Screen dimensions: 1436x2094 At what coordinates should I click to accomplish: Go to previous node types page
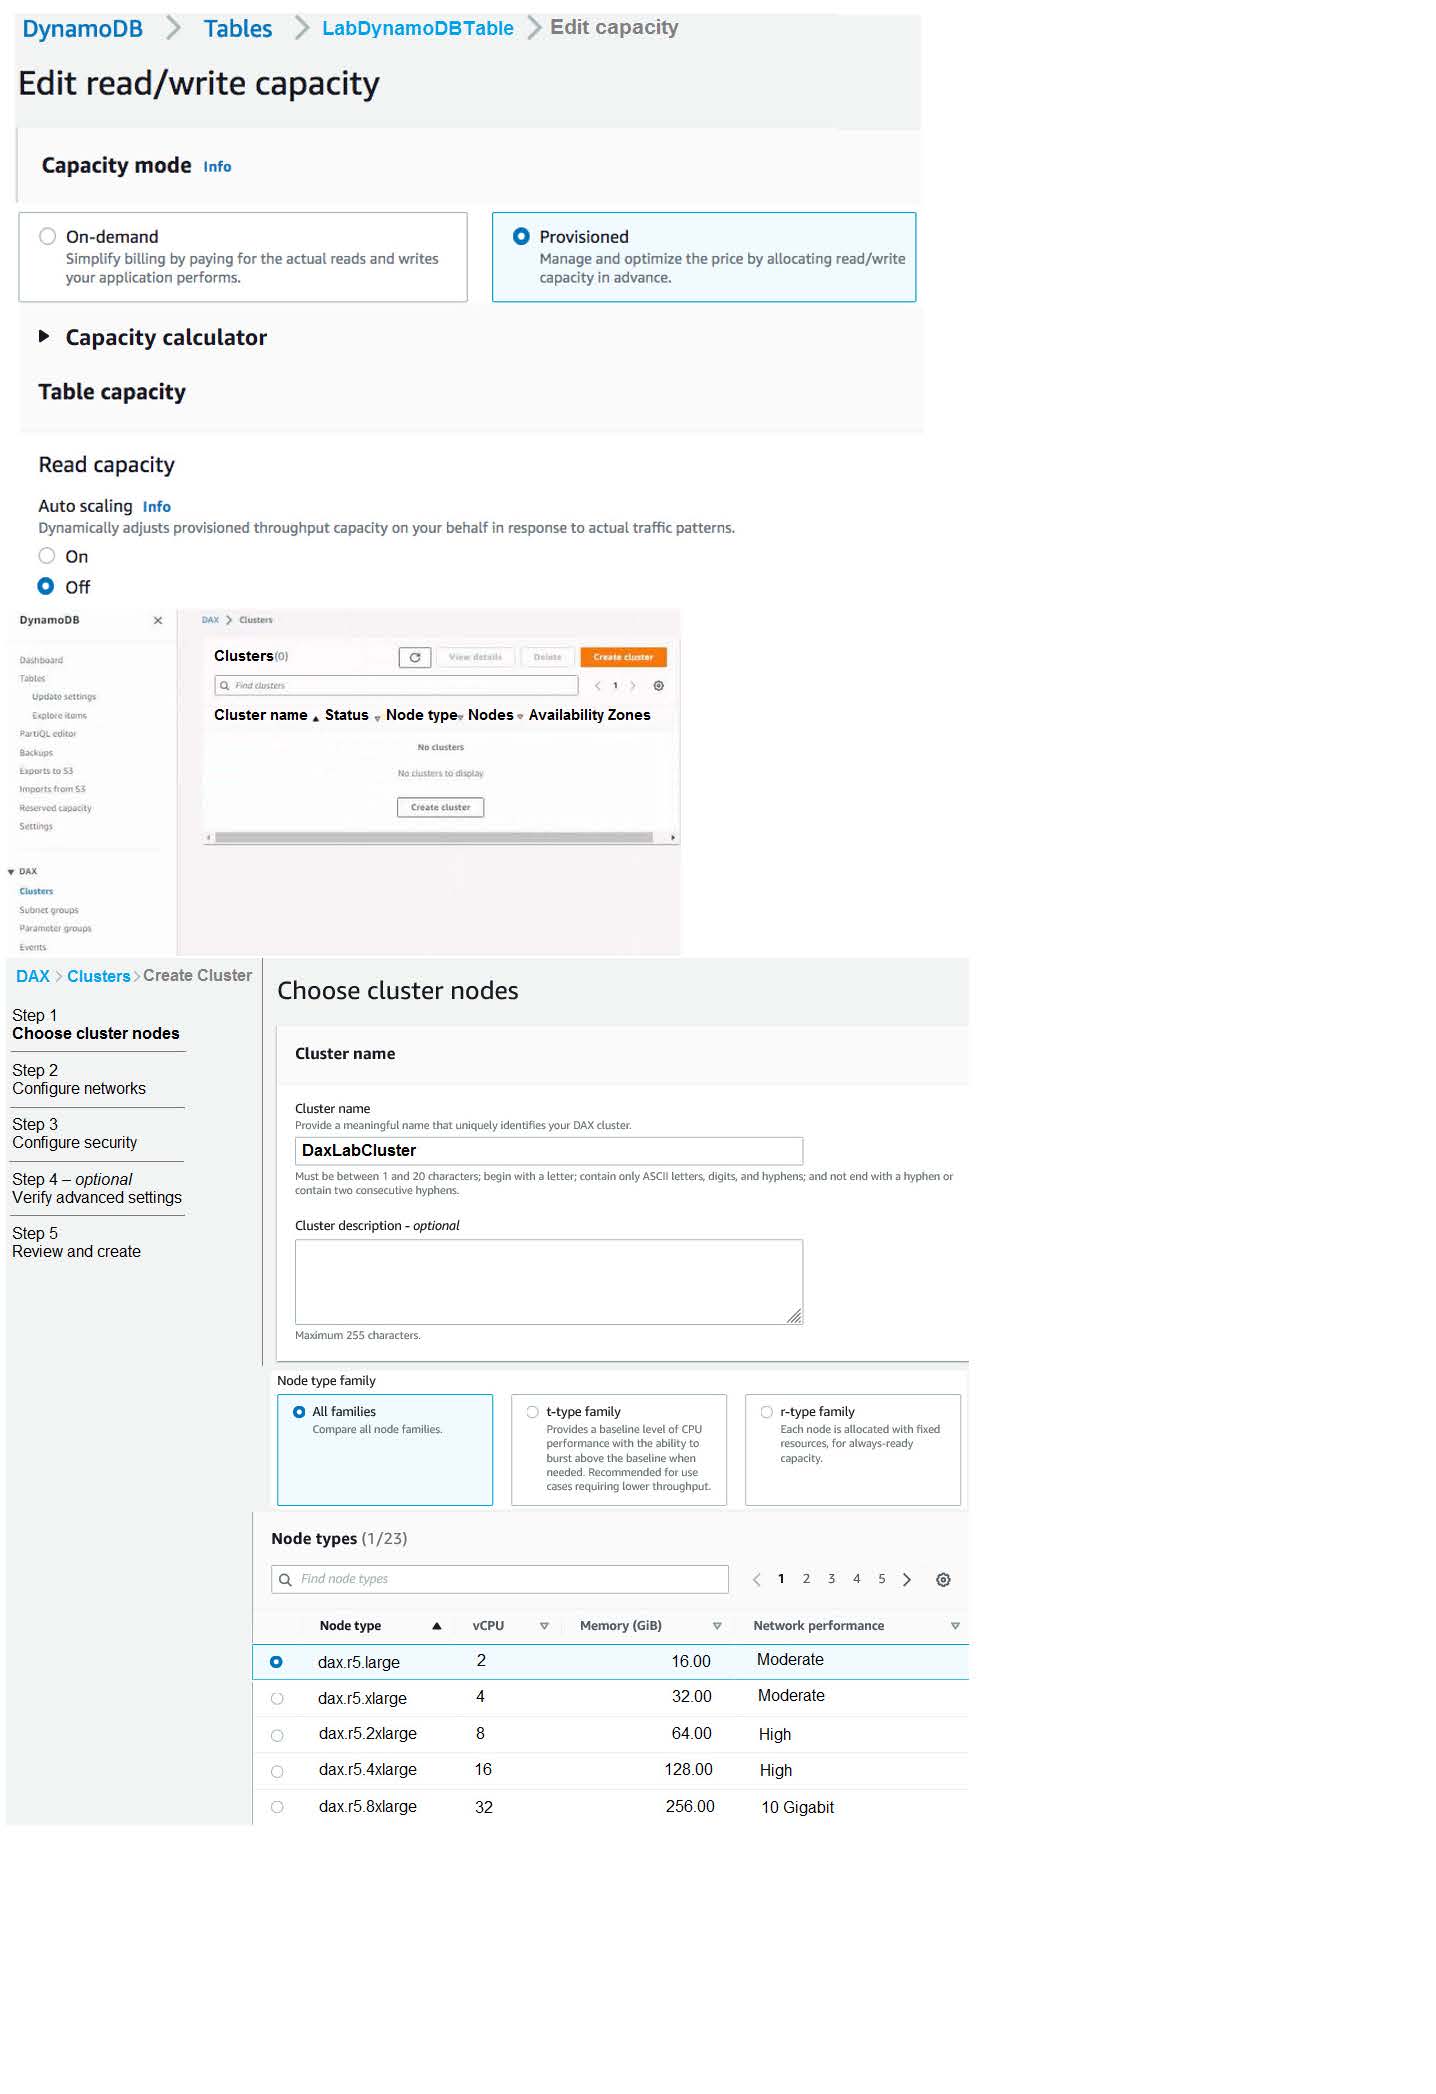[757, 1580]
